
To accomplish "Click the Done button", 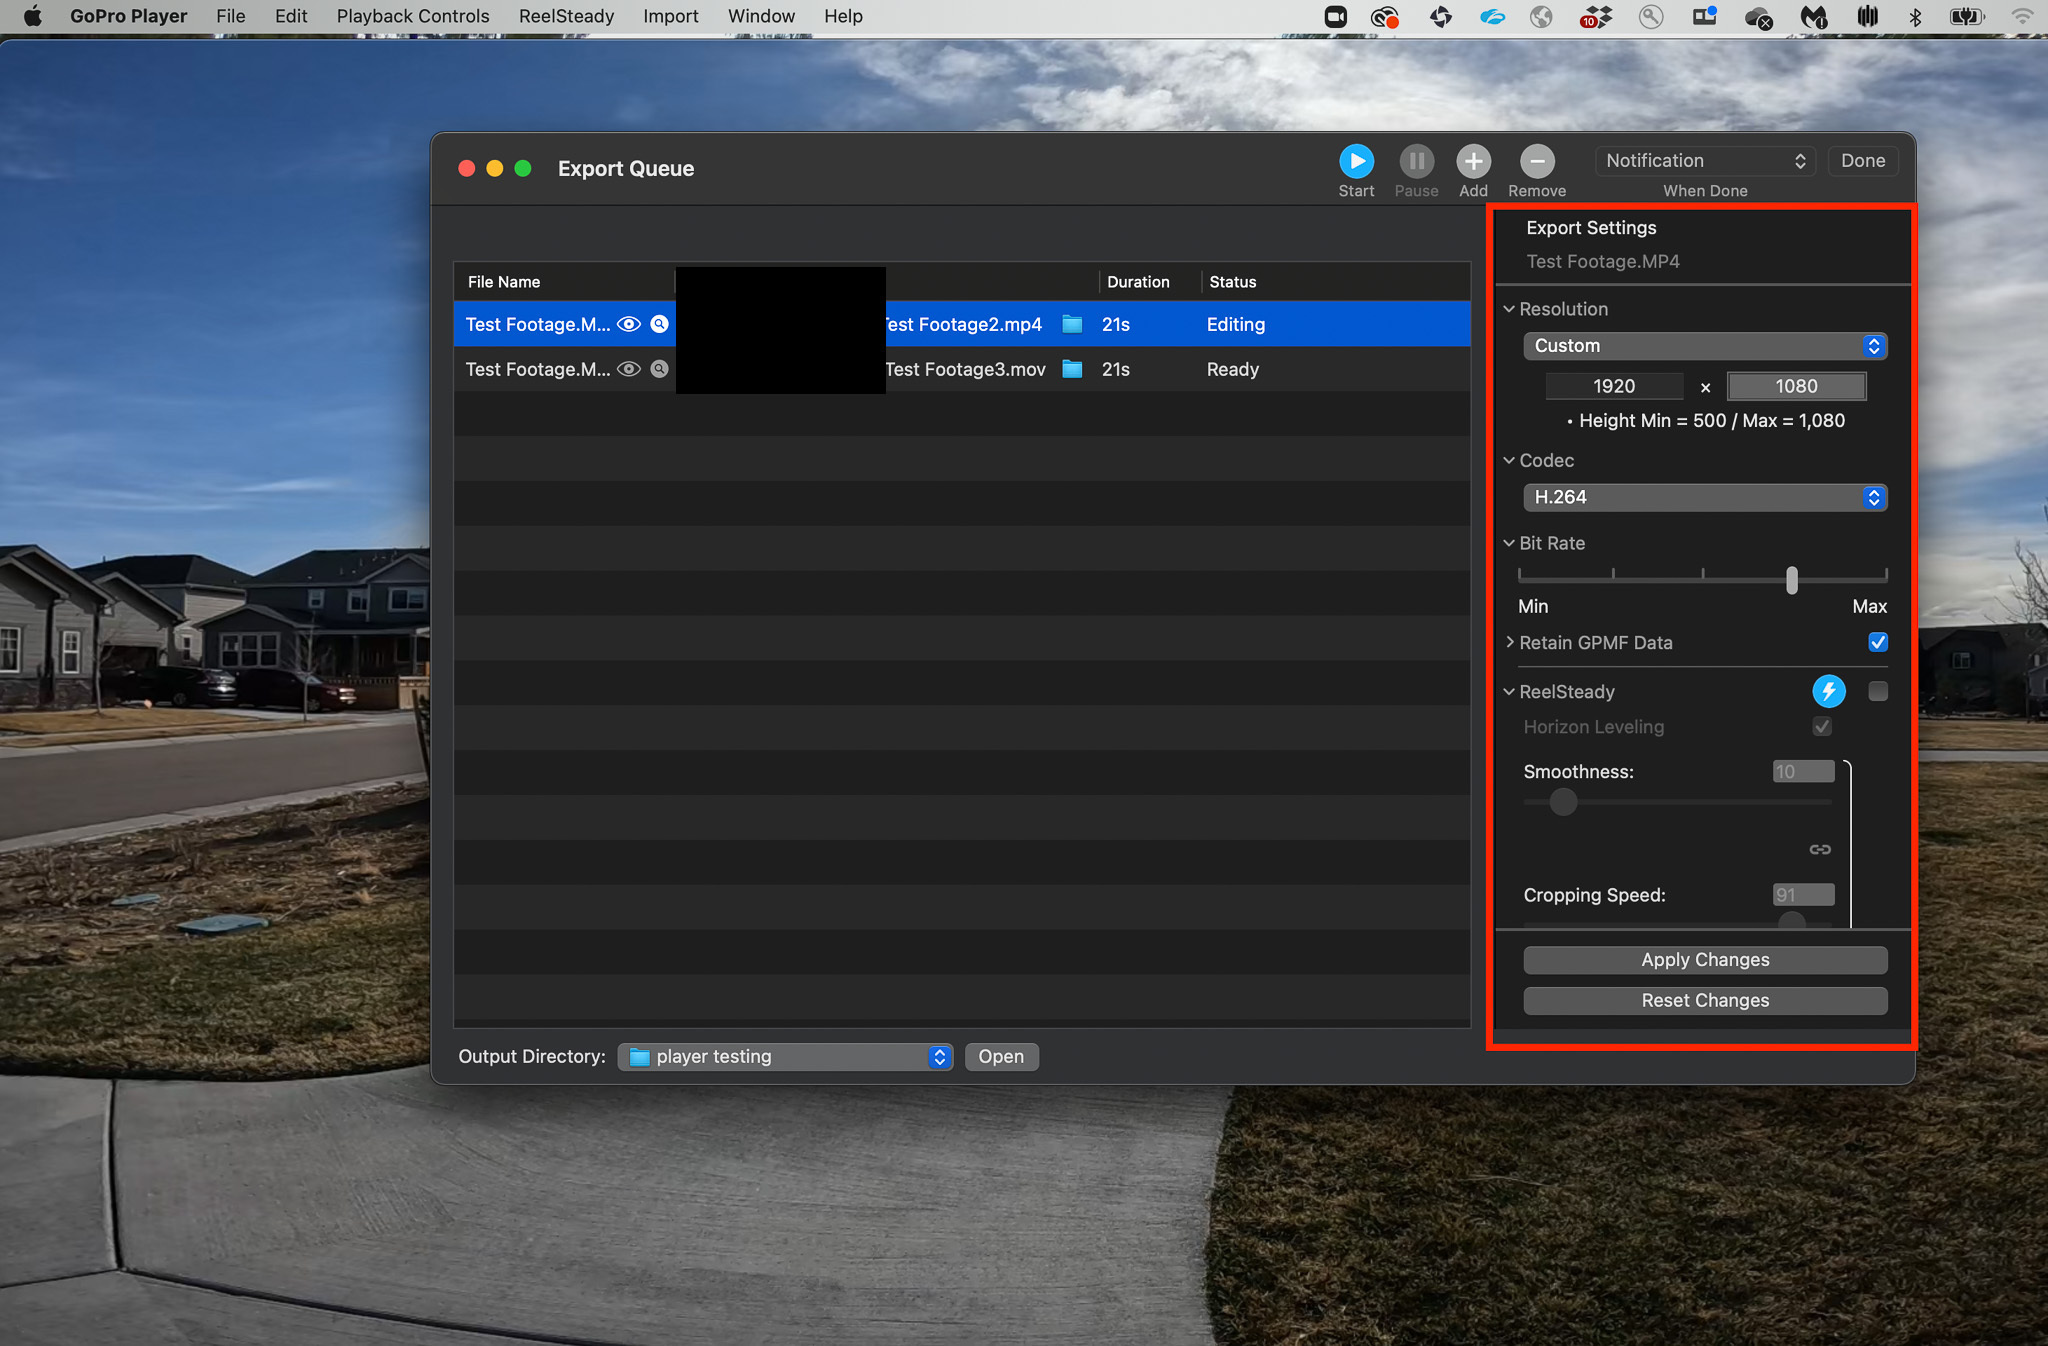I will tap(1863, 161).
